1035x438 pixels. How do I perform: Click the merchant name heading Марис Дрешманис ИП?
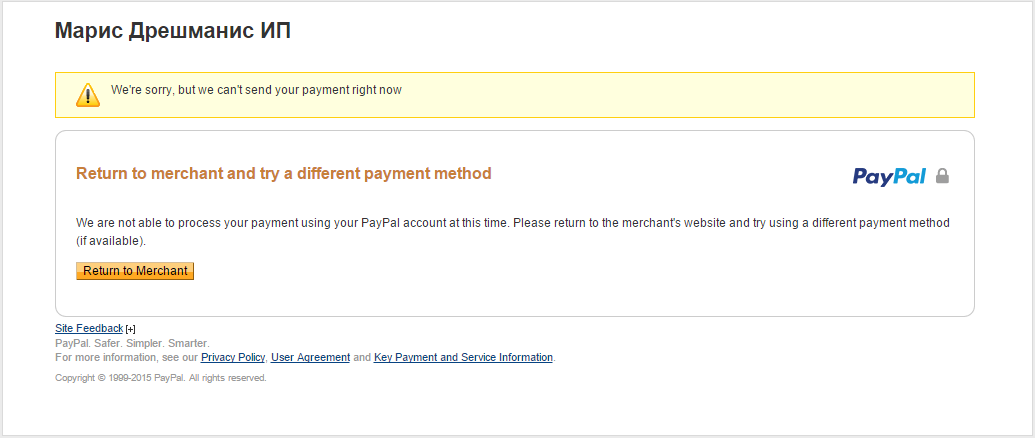(x=173, y=30)
